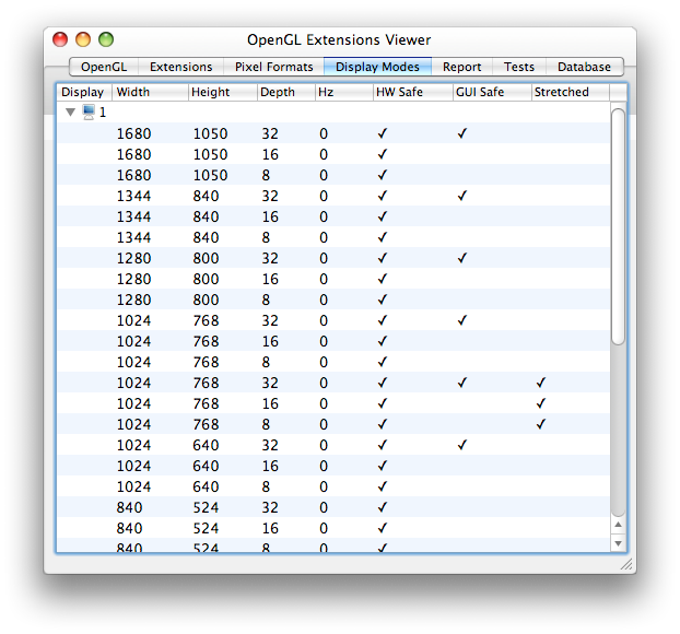The width and height of the screenshot is (680, 634).
Task: Click the scrollbar up arrow
Action: pyautogui.click(x=618, y=525)
